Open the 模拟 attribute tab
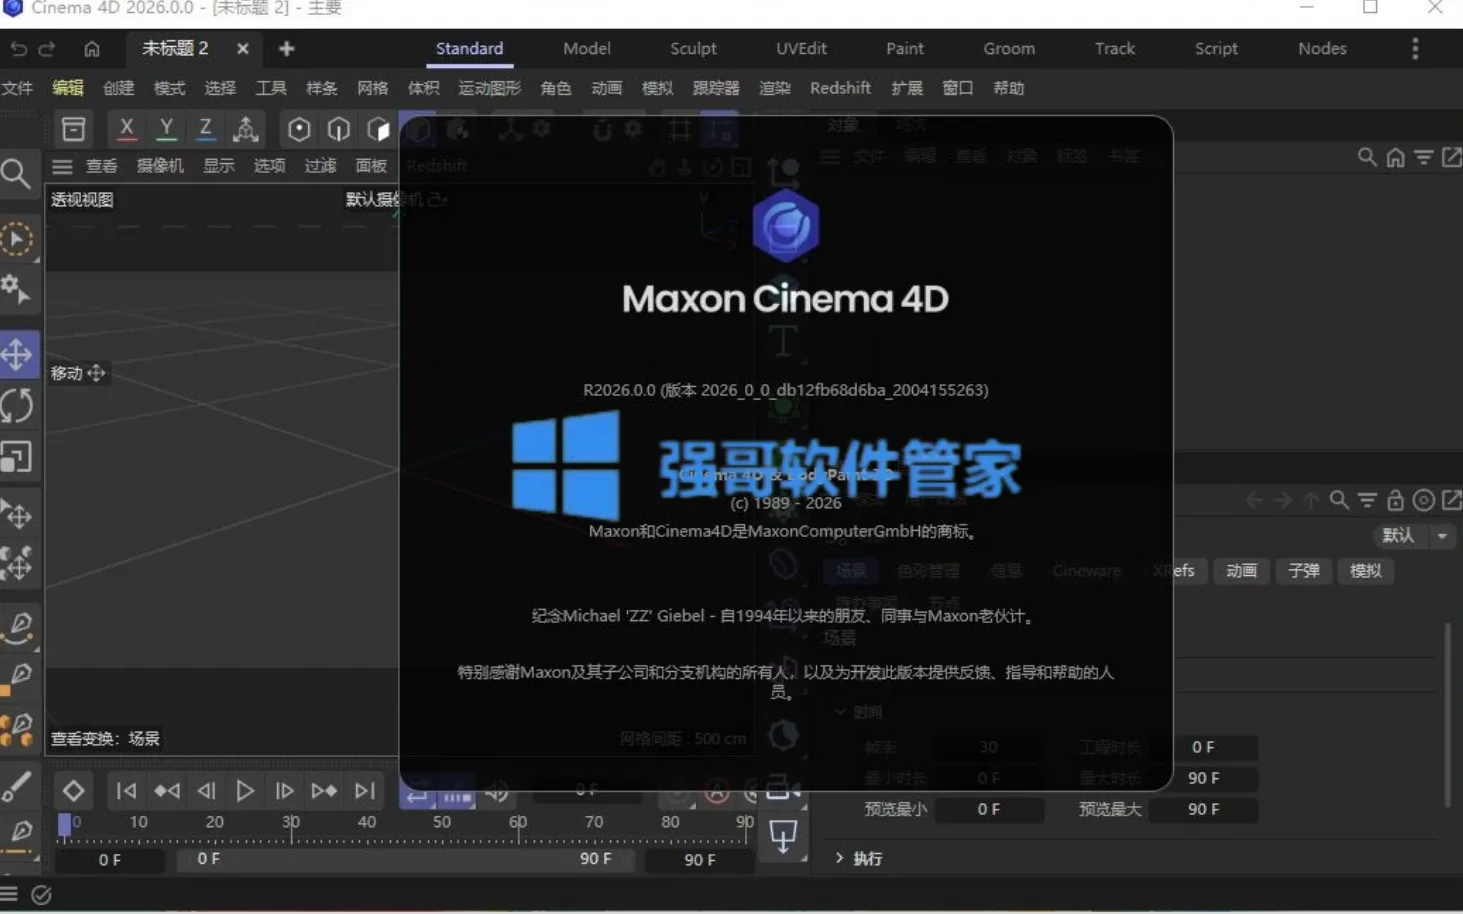Image resolution: width=1463 pixels, height=914 pixels. click(x=1365, y=571)
